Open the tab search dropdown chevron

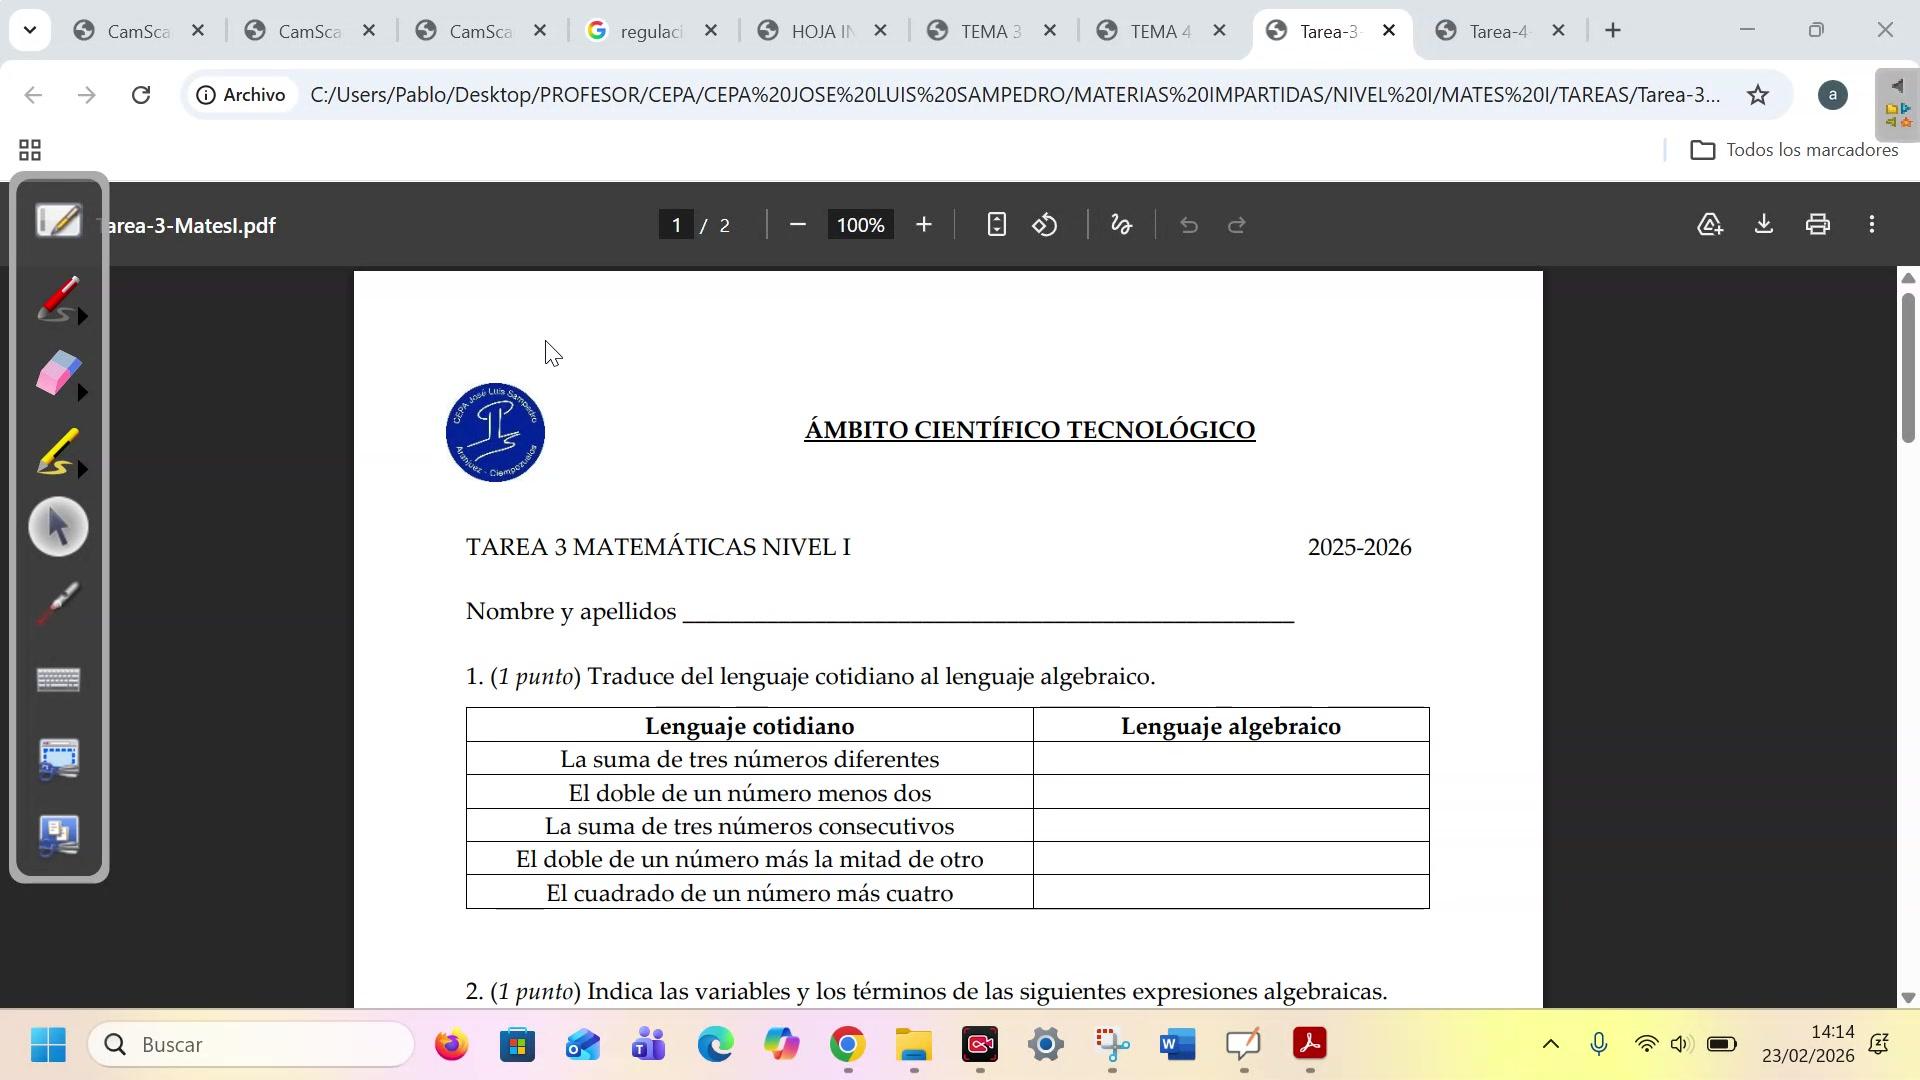[30, 30]
